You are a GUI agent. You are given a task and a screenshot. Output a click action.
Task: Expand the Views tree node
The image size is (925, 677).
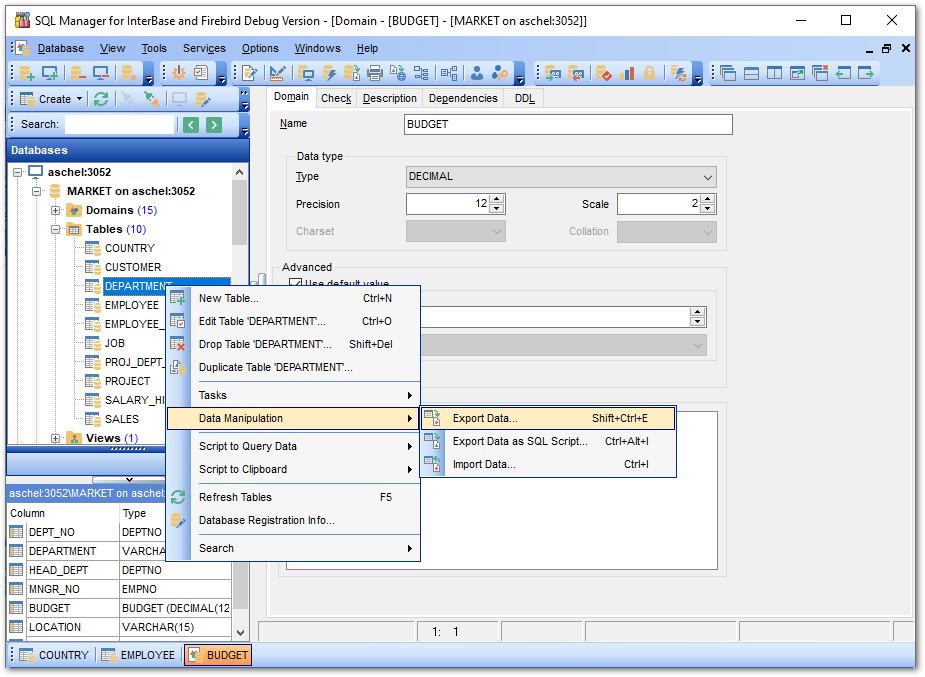(x=56, y=438)
